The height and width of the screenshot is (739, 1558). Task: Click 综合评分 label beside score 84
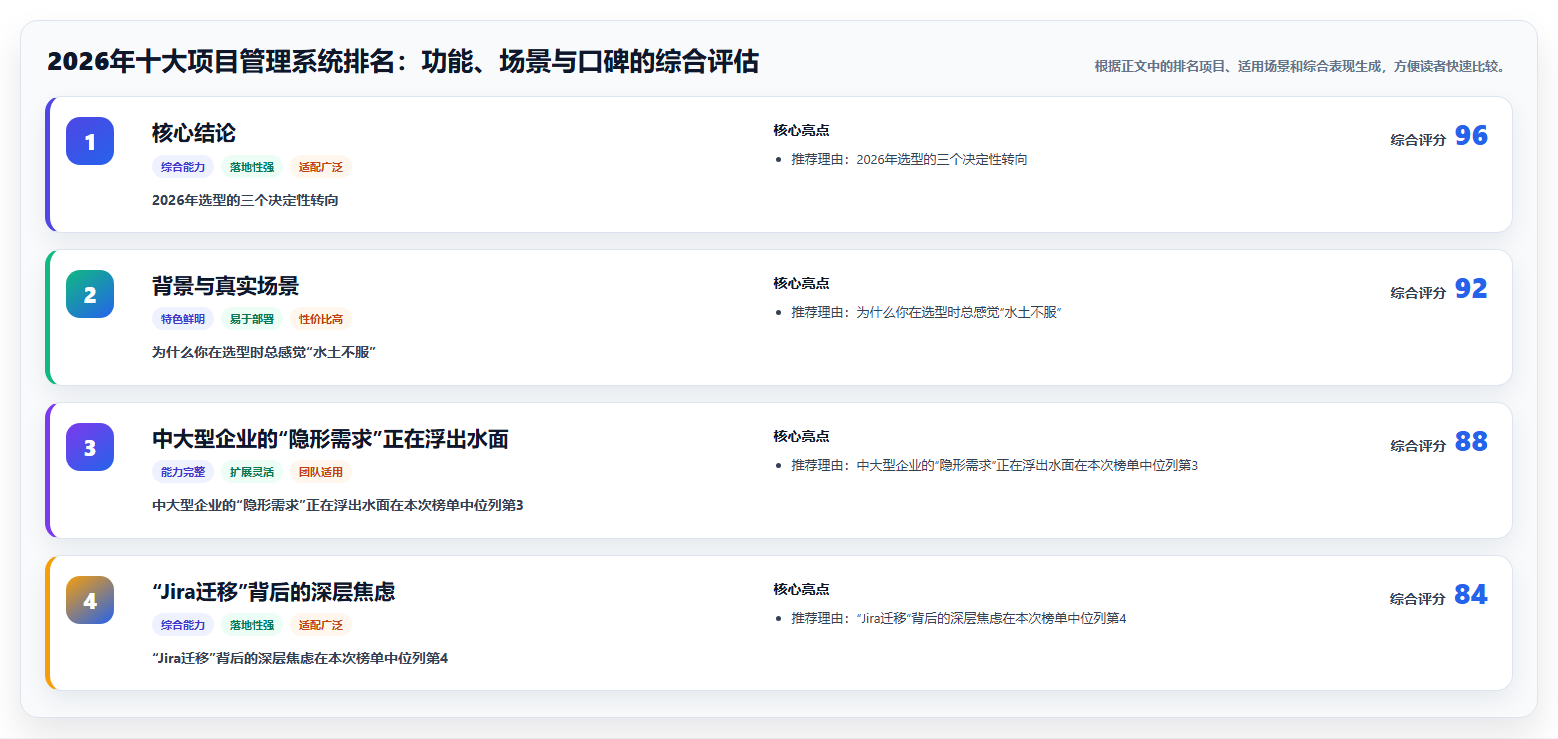[1418, 599]
